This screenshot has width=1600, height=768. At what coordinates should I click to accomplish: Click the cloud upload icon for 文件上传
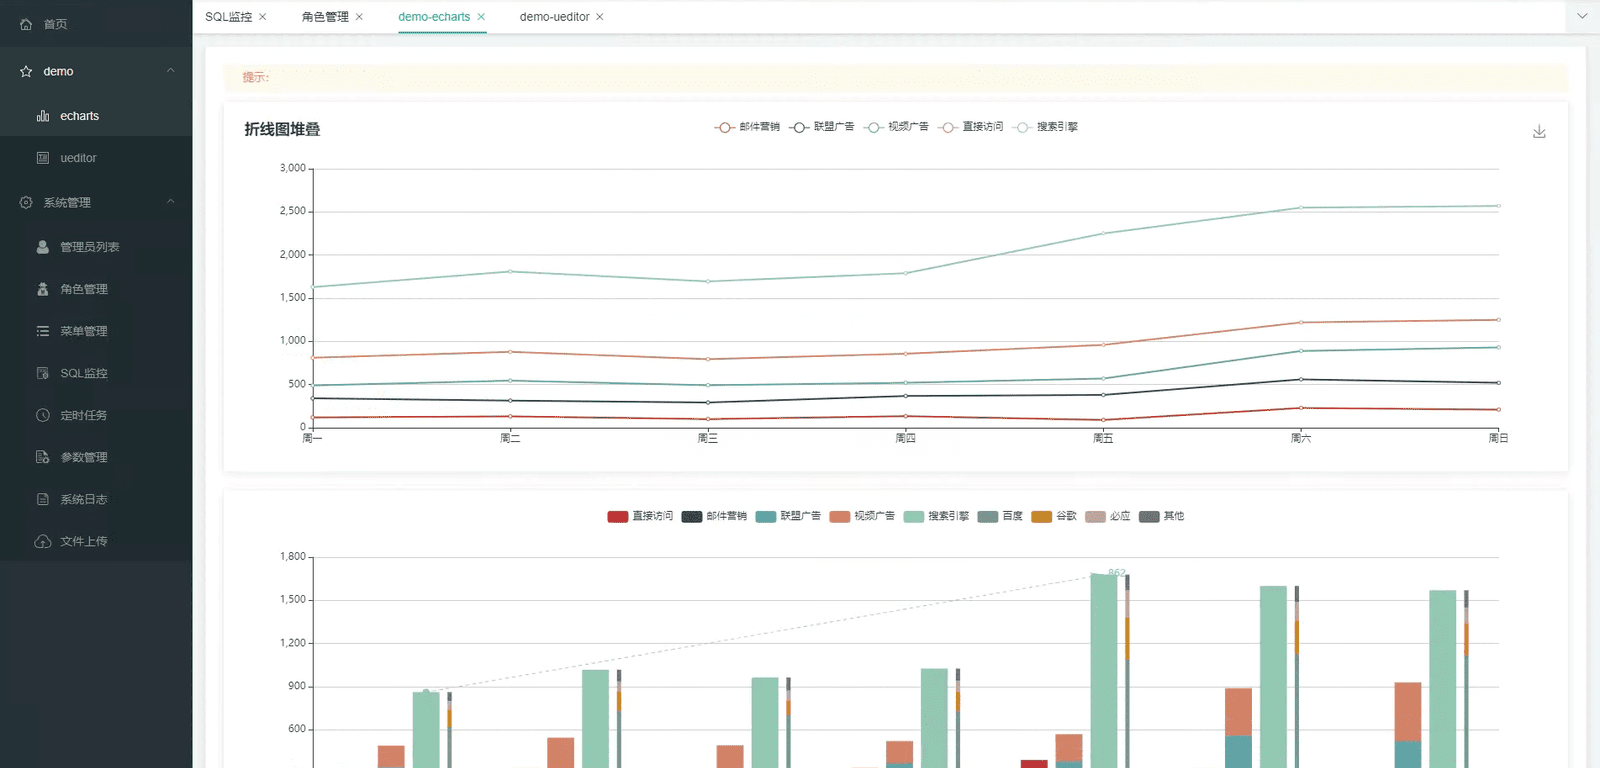pos(43,541)
